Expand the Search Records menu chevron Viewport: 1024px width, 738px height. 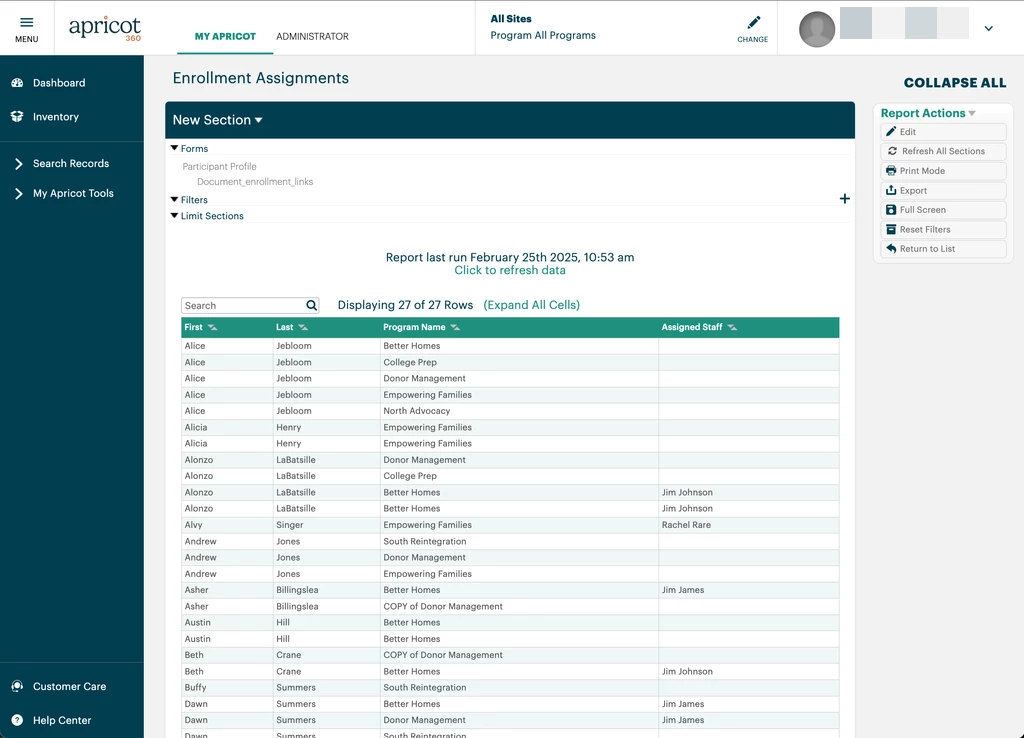(18, 164)
